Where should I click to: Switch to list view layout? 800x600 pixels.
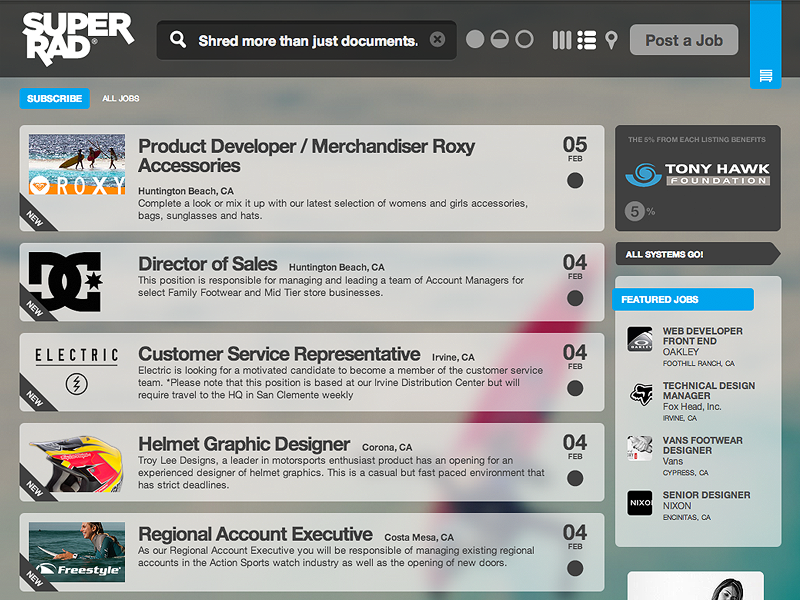587,40
